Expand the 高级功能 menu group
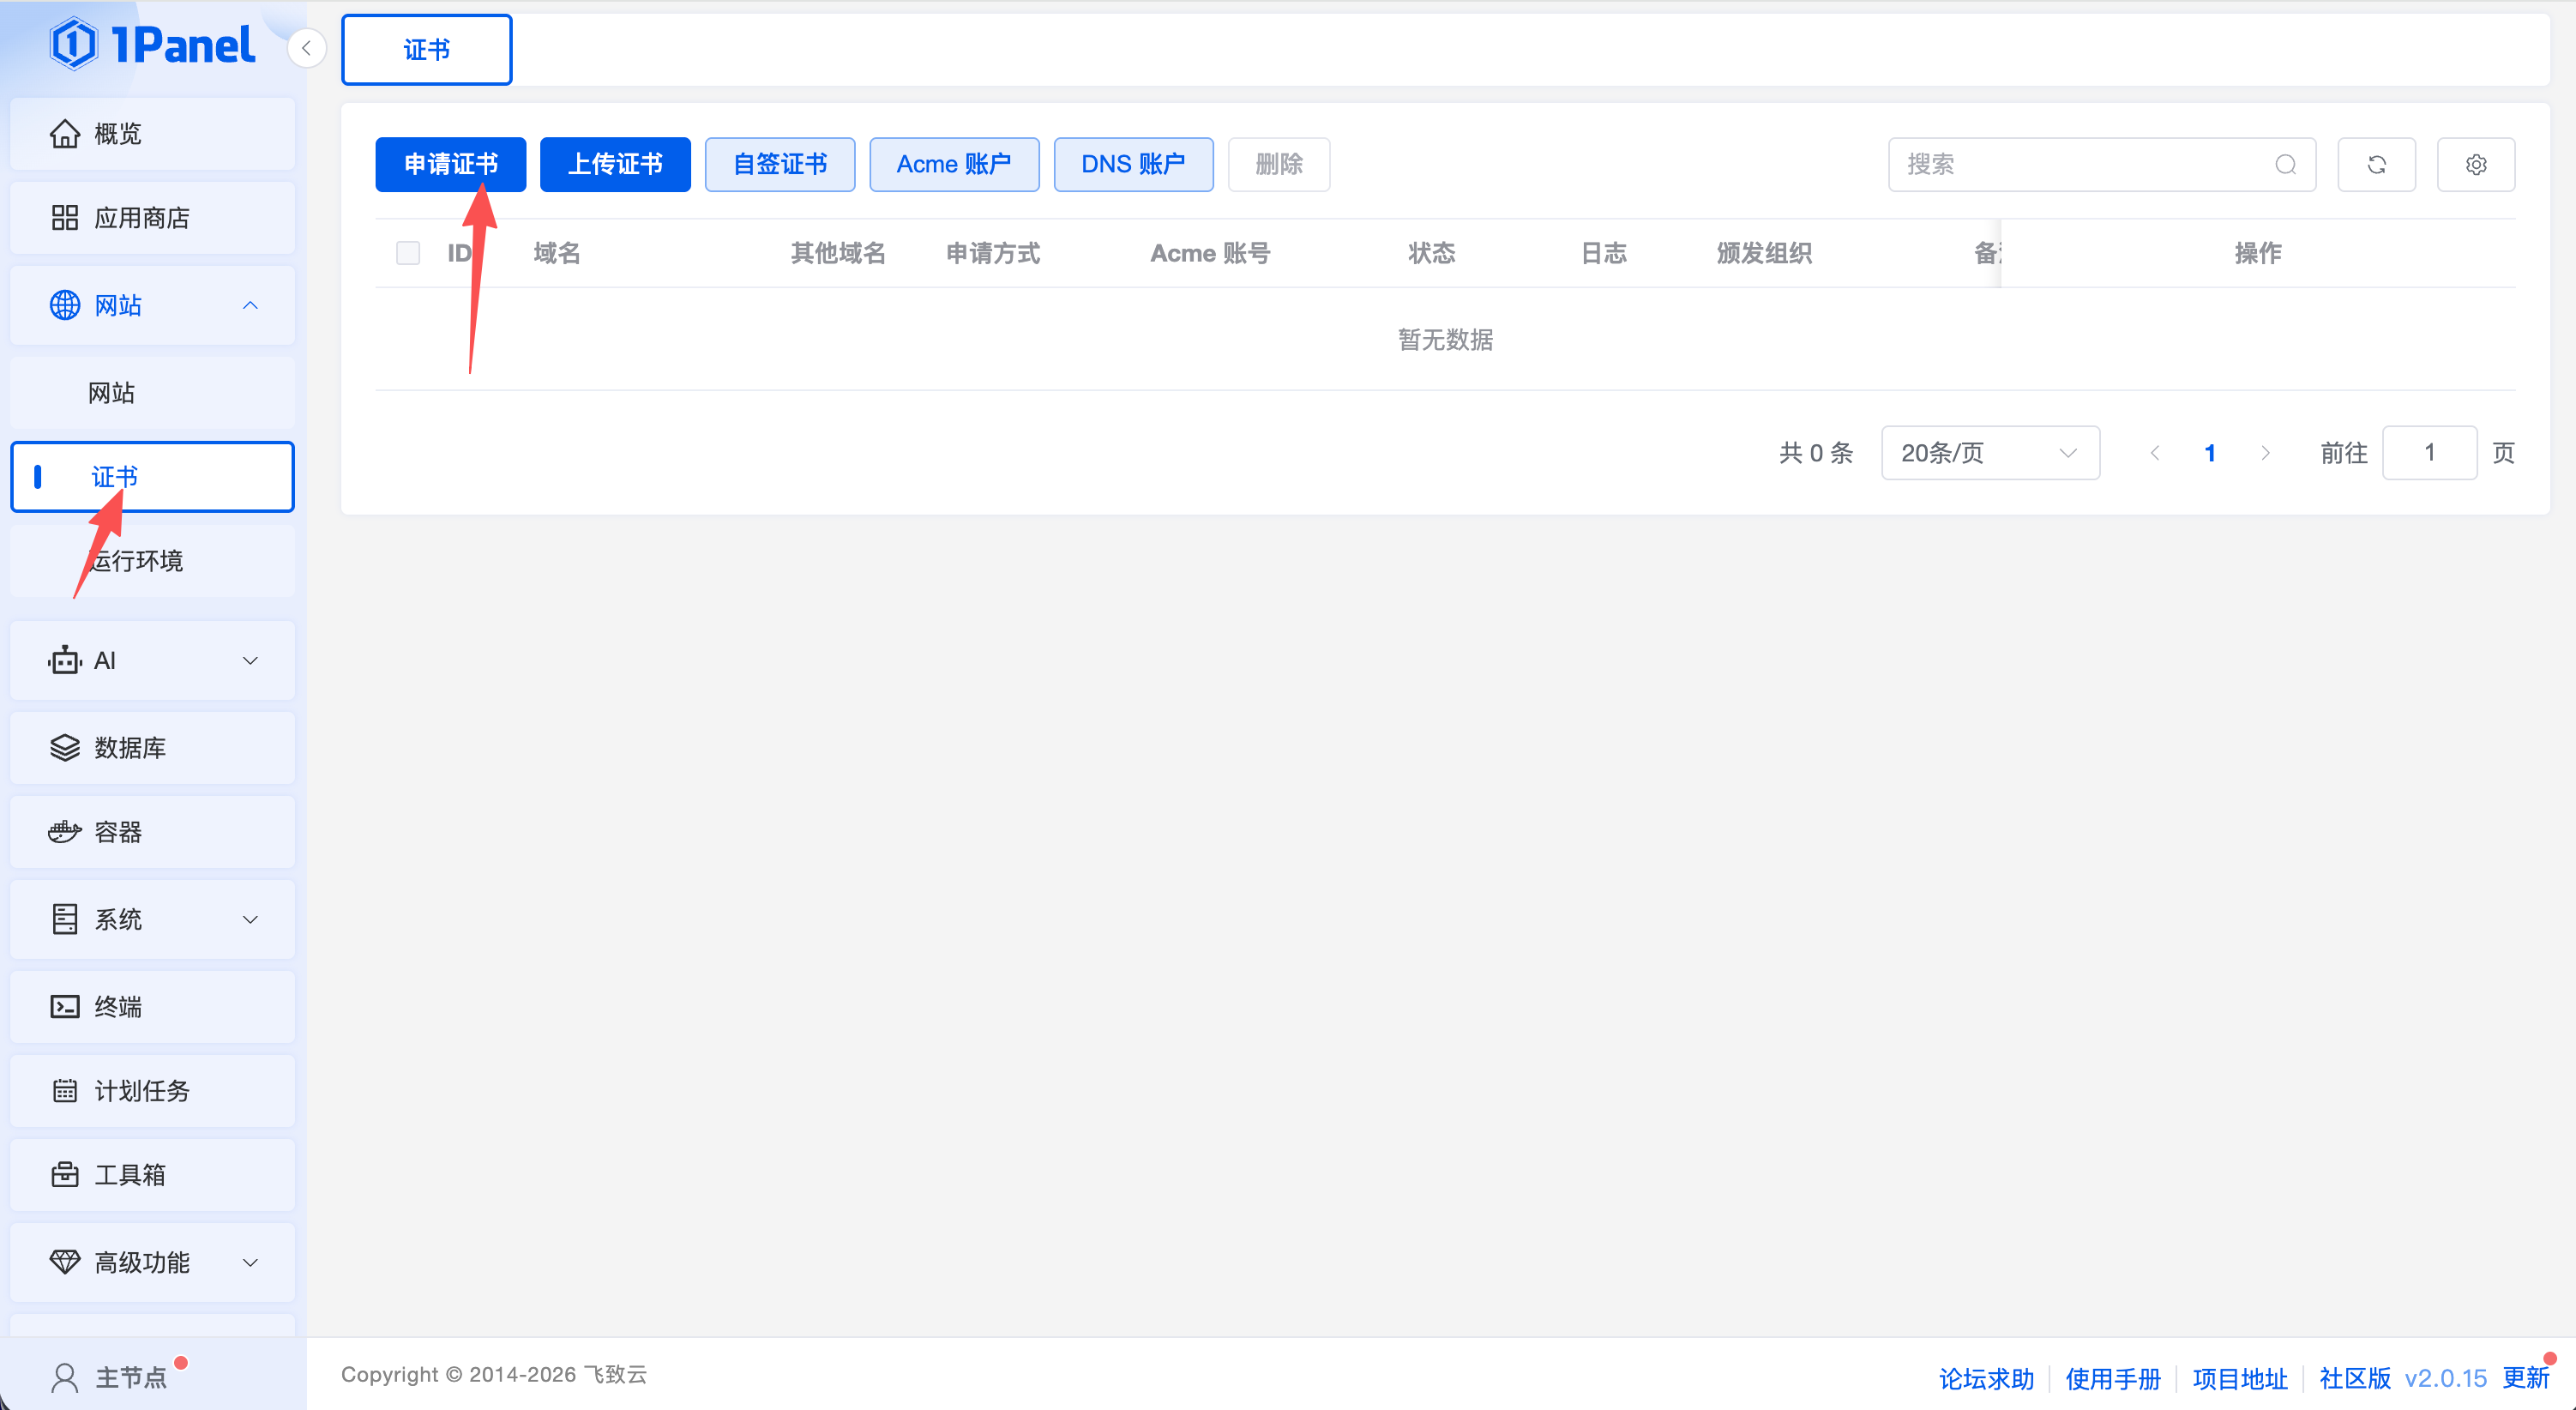This screenshot has width=2576, height=1410. [152, 1262]
